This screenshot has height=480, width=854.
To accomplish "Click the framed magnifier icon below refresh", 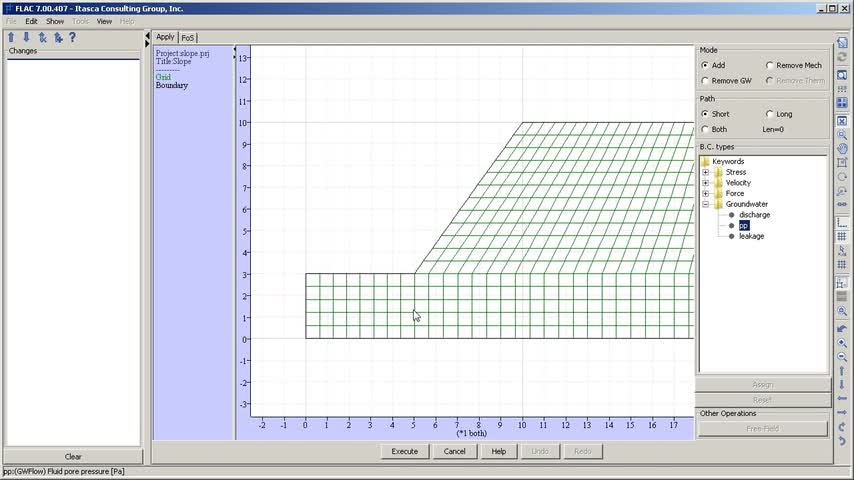I will coord(842,75).
